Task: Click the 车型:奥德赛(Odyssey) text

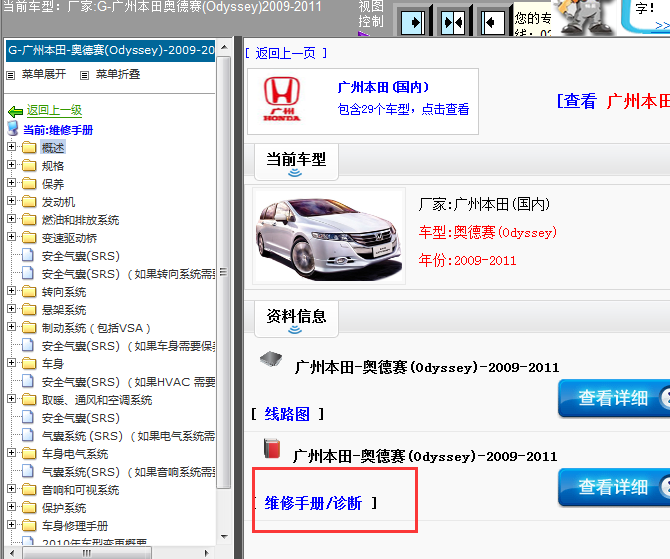Action: coord(488,232)
